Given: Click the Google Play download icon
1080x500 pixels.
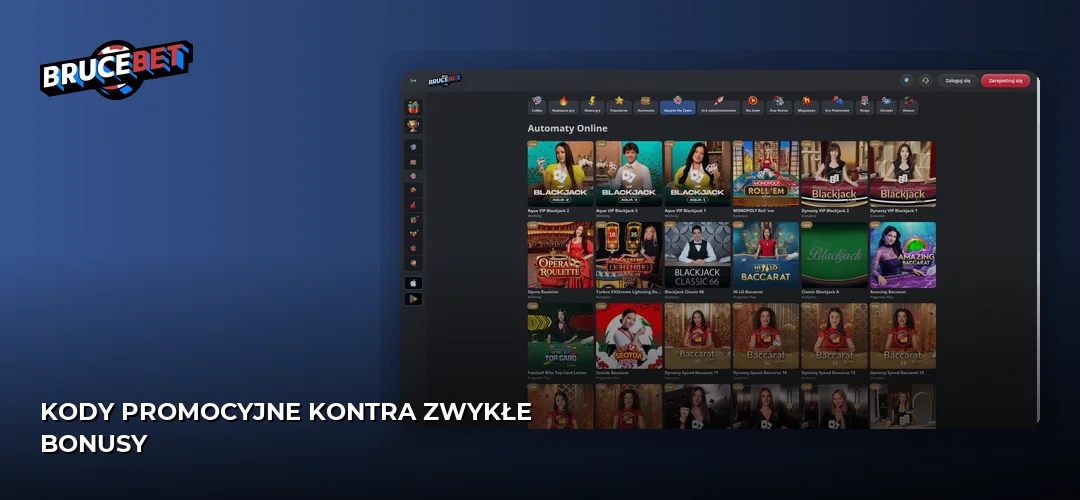Looking at the screenshot, I should point(413,299).
